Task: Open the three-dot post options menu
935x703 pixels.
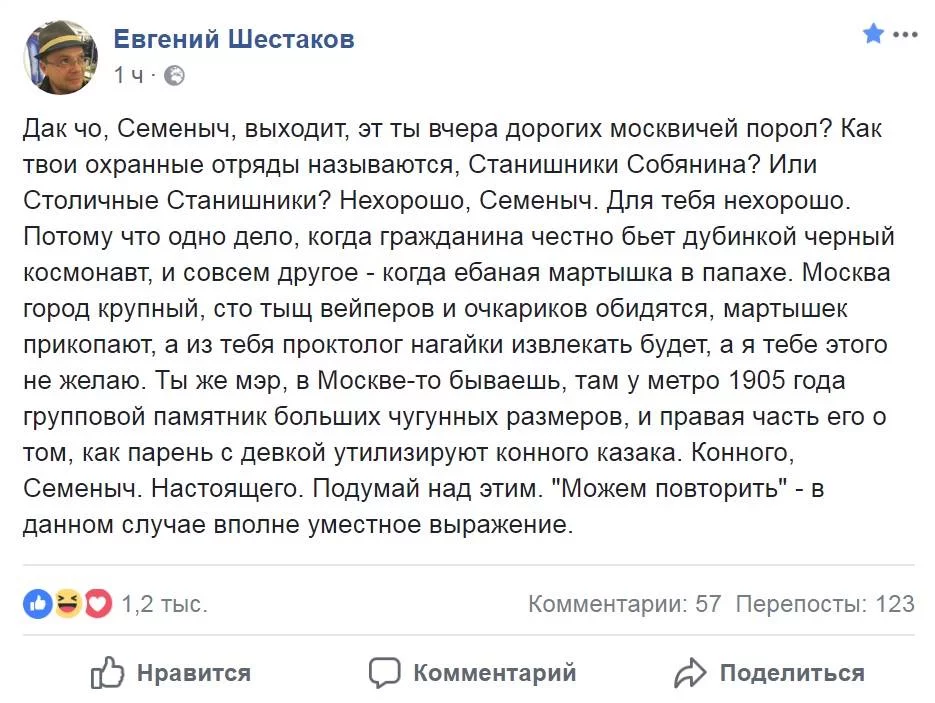Action: [905, 35]
